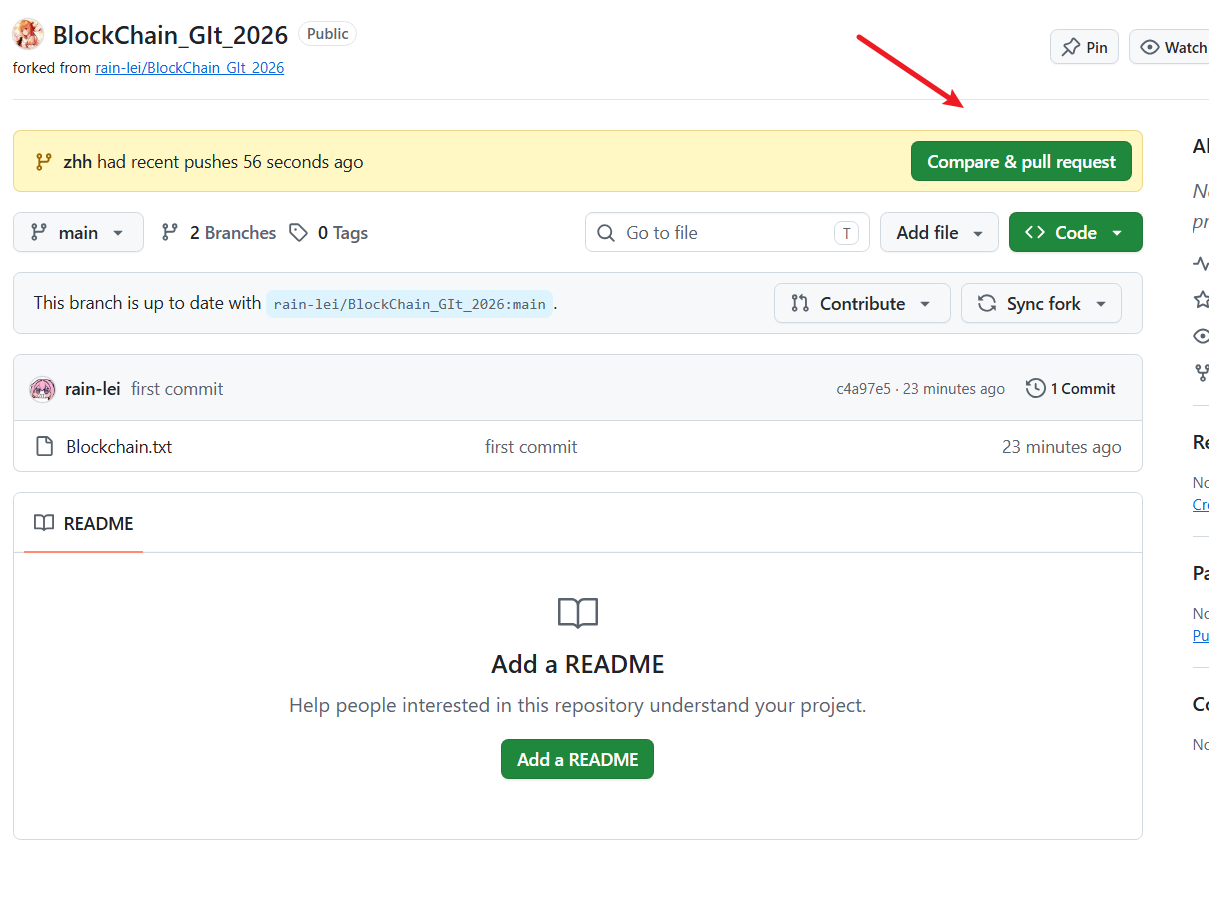Click the repository owner avatar beside BlockChain_GIt_2026
The height and width of the screenshot is (906, 1209).
tap(28, 34)
